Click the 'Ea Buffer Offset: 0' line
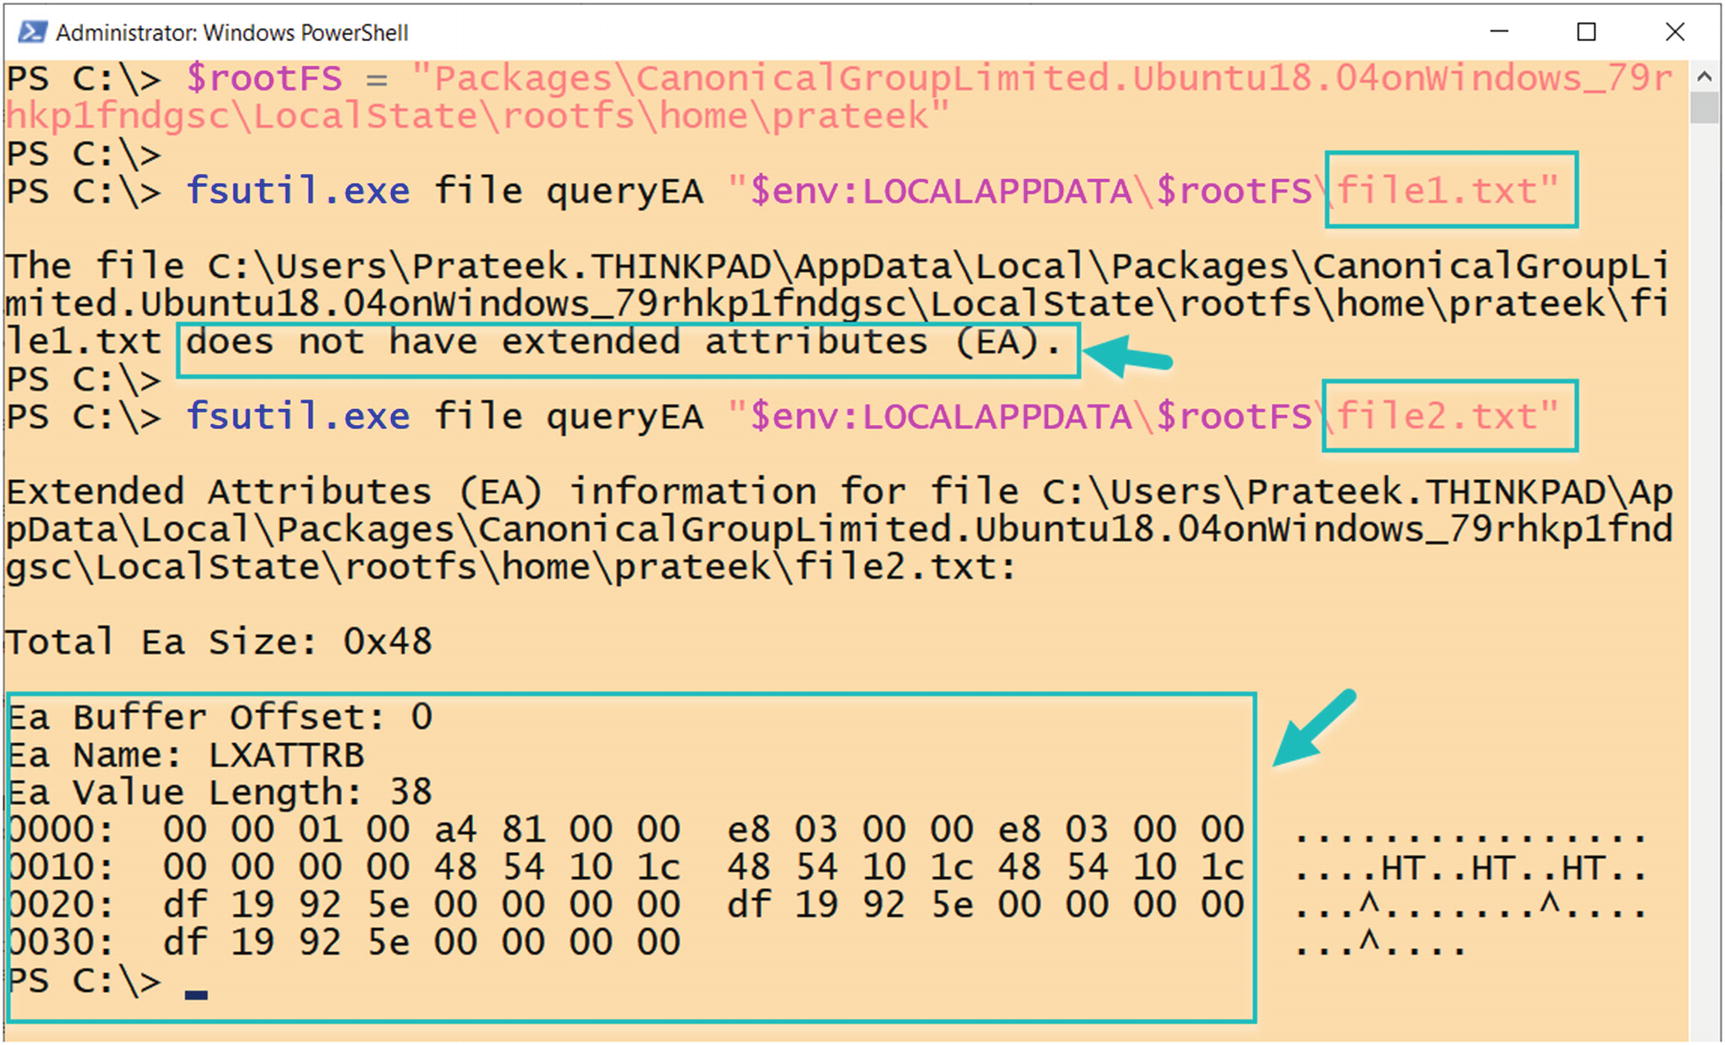The image size is (1725, 1045). pyautogui.click(x=219, y=718)
